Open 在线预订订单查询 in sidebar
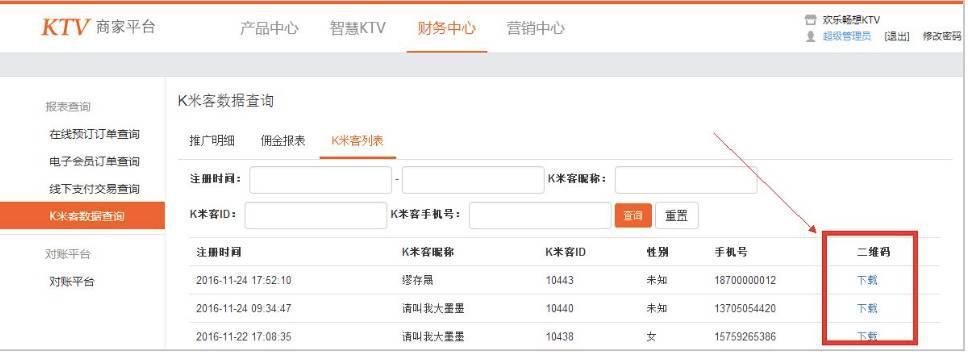Screen dimensions: 968x360 click(x=94, y=134)
